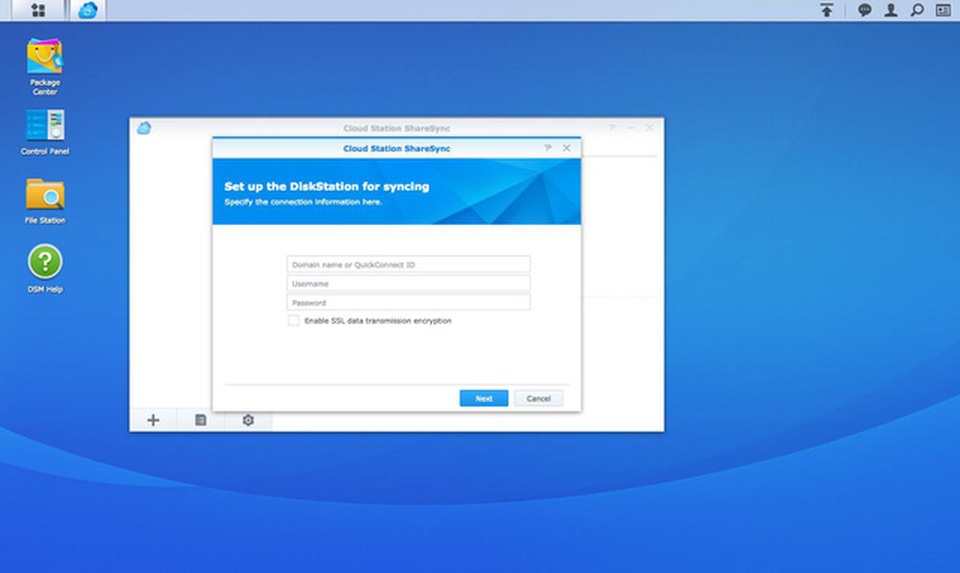Click 'Specify the connection information here.' text

click(x=303, y=202)
